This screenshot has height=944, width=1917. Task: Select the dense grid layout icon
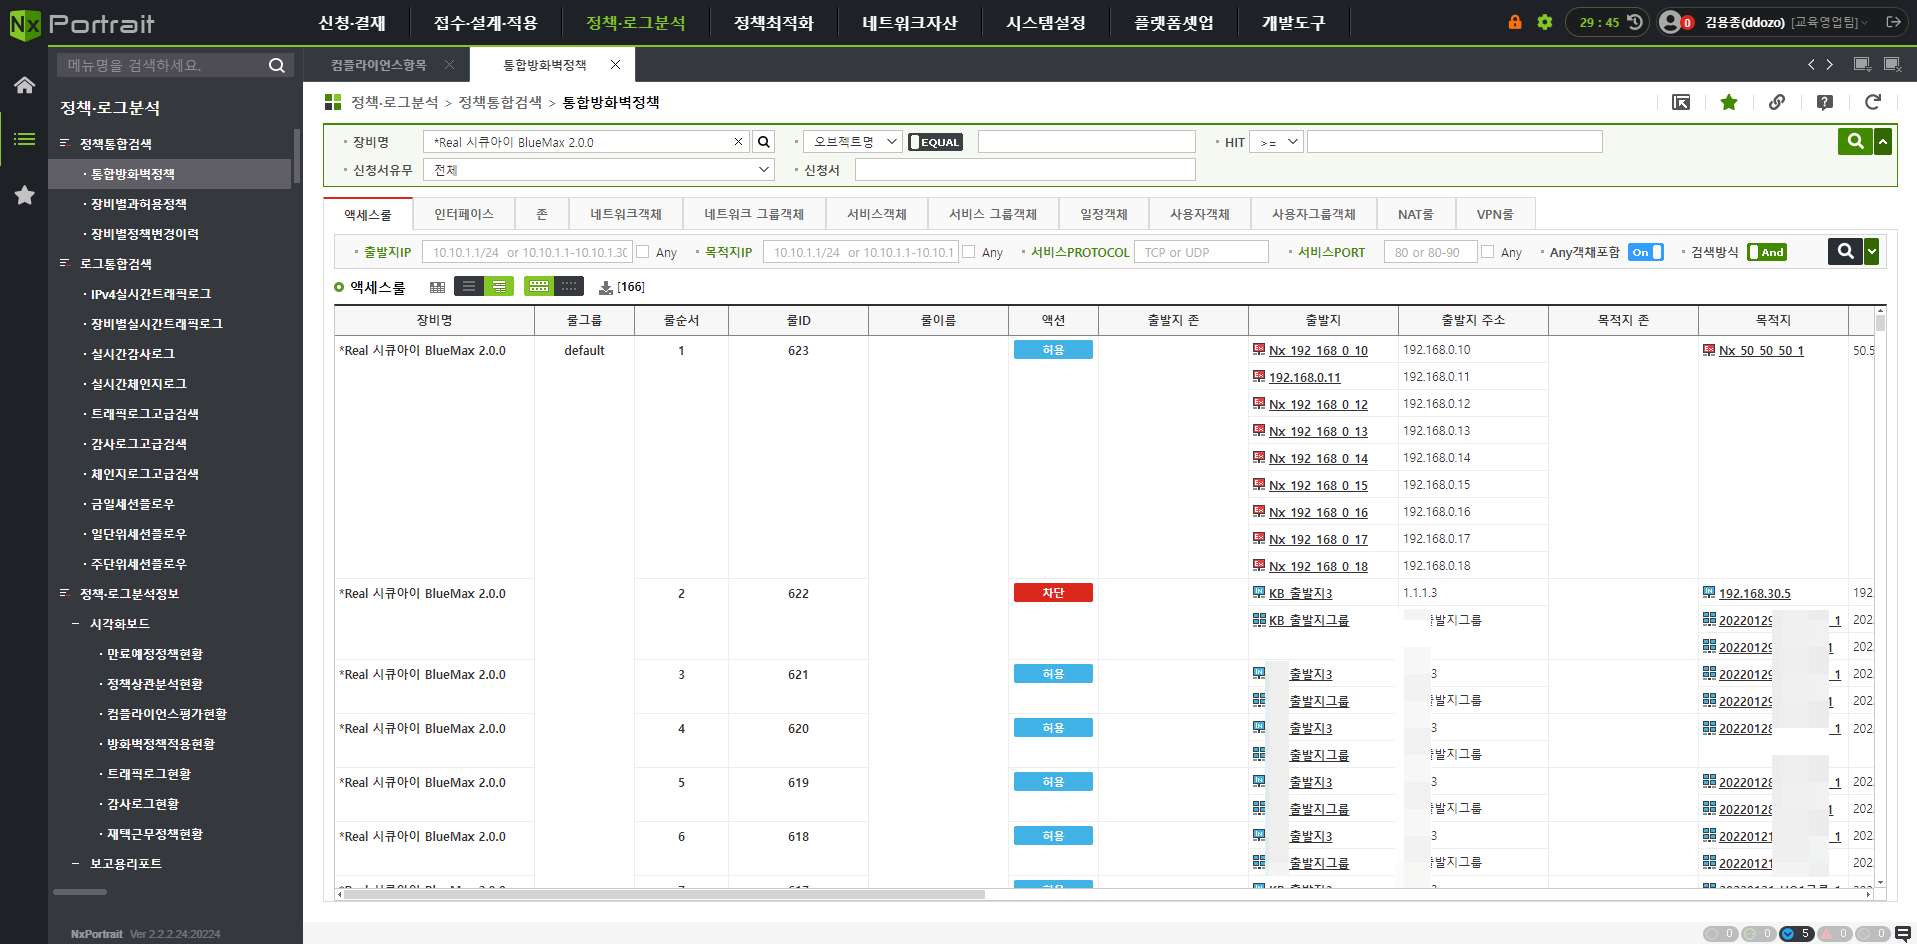point(539,287)
